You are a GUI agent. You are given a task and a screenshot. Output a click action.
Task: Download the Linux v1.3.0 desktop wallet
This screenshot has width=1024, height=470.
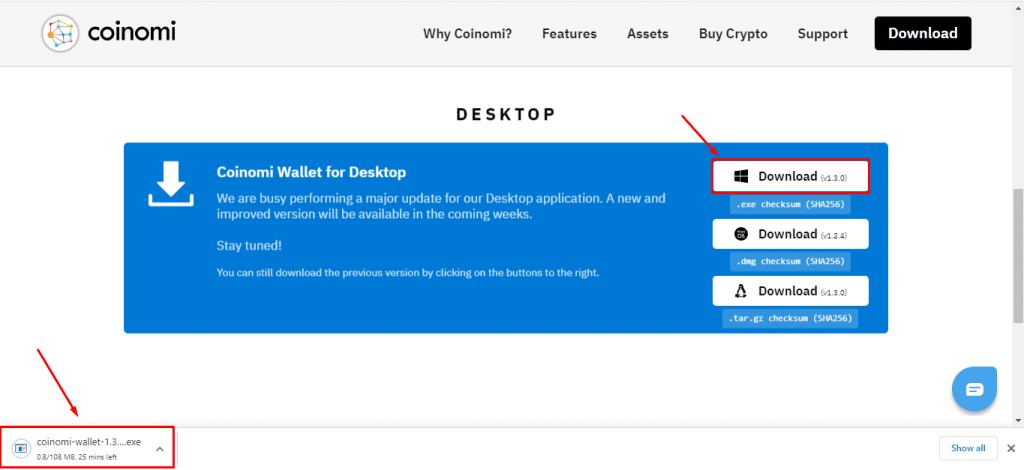pos(790,291)
